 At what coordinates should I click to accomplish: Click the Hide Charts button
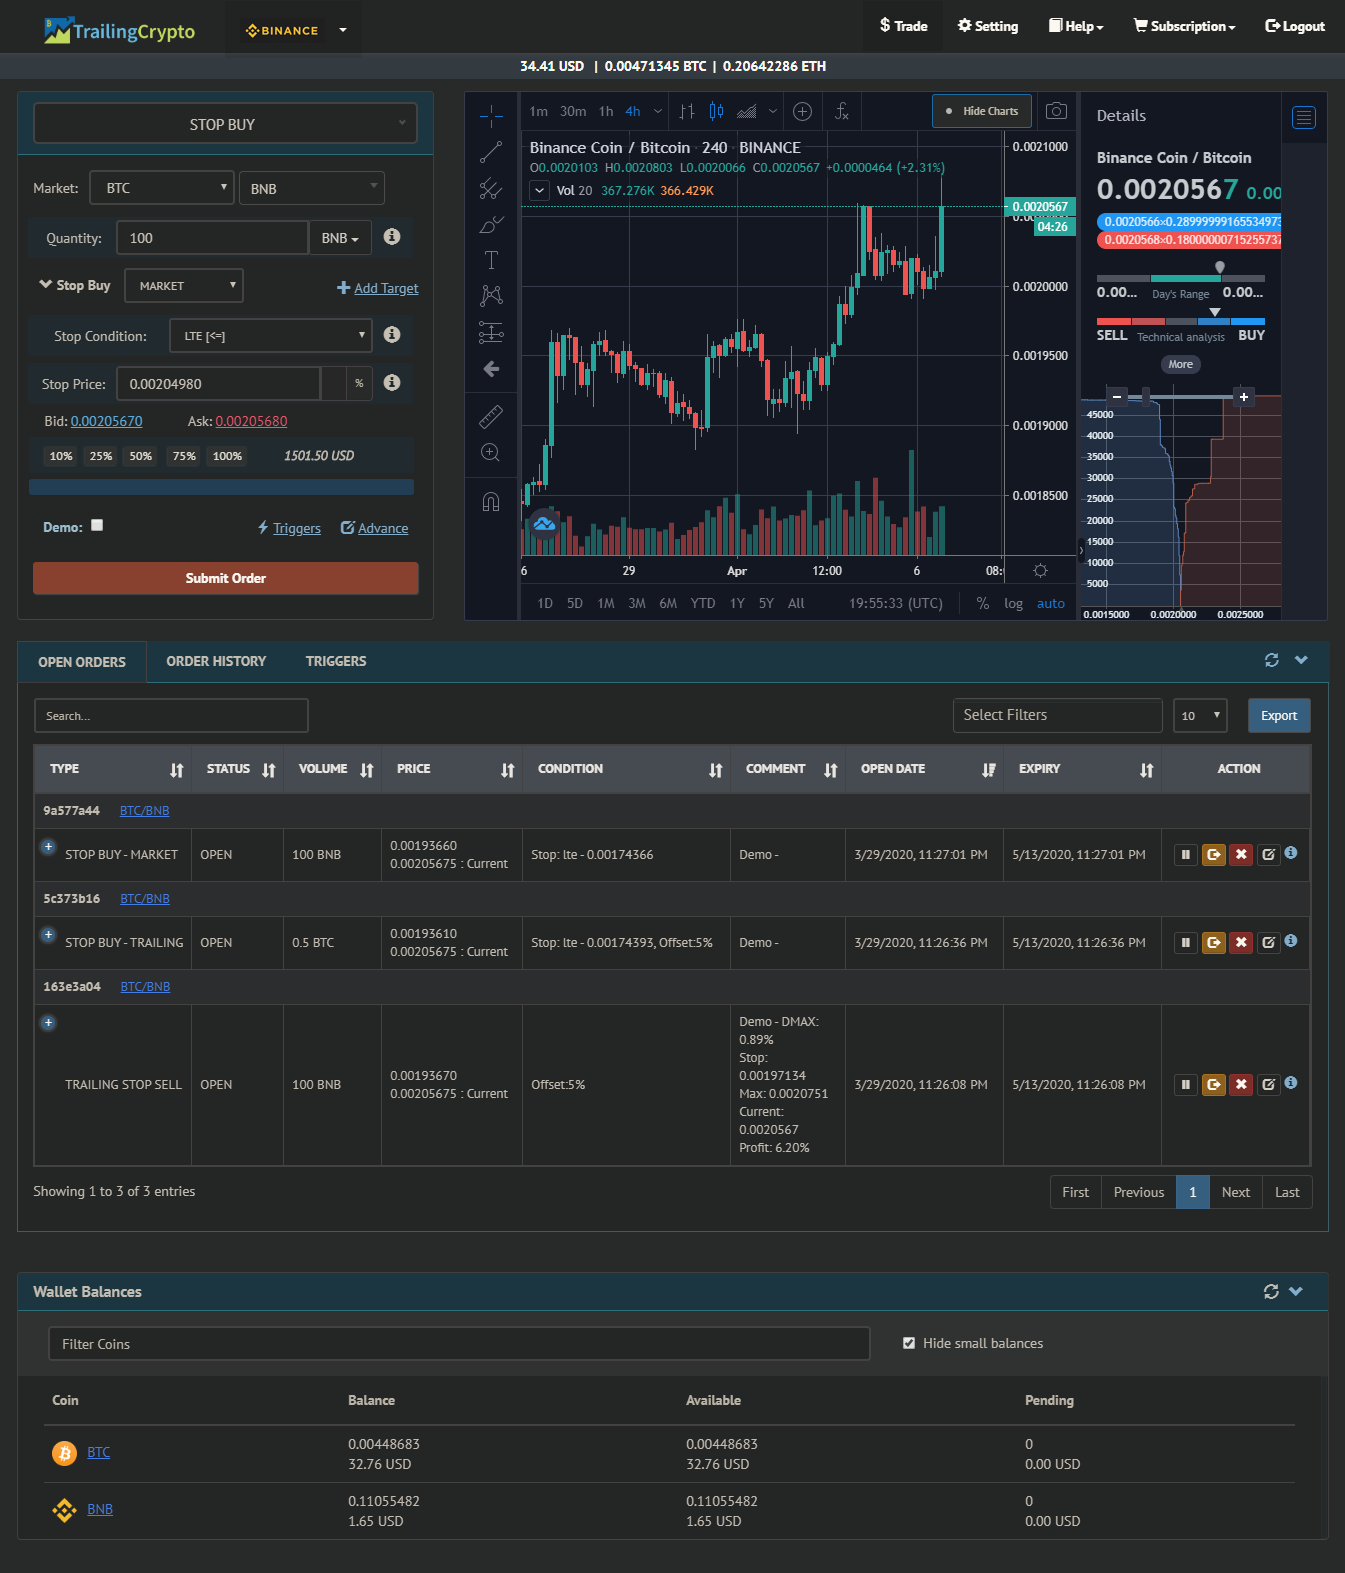pos(982,111)
